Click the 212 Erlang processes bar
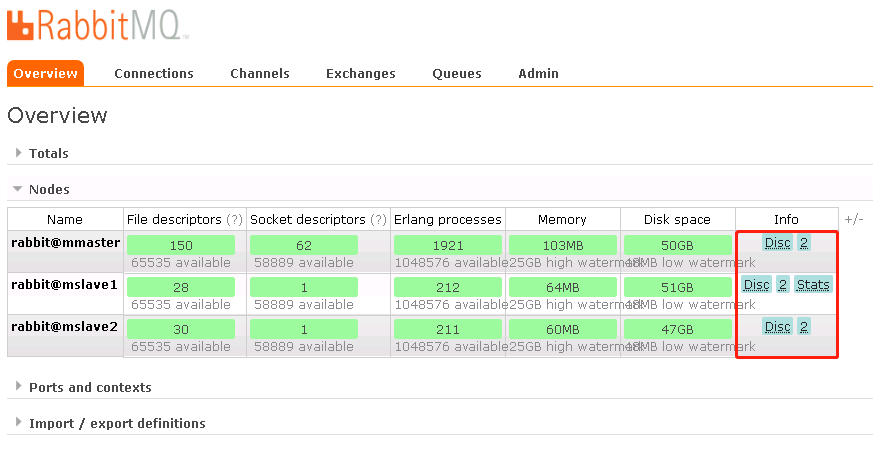The width and height of the screenshot is (873, 449). [x=448, y=287]
